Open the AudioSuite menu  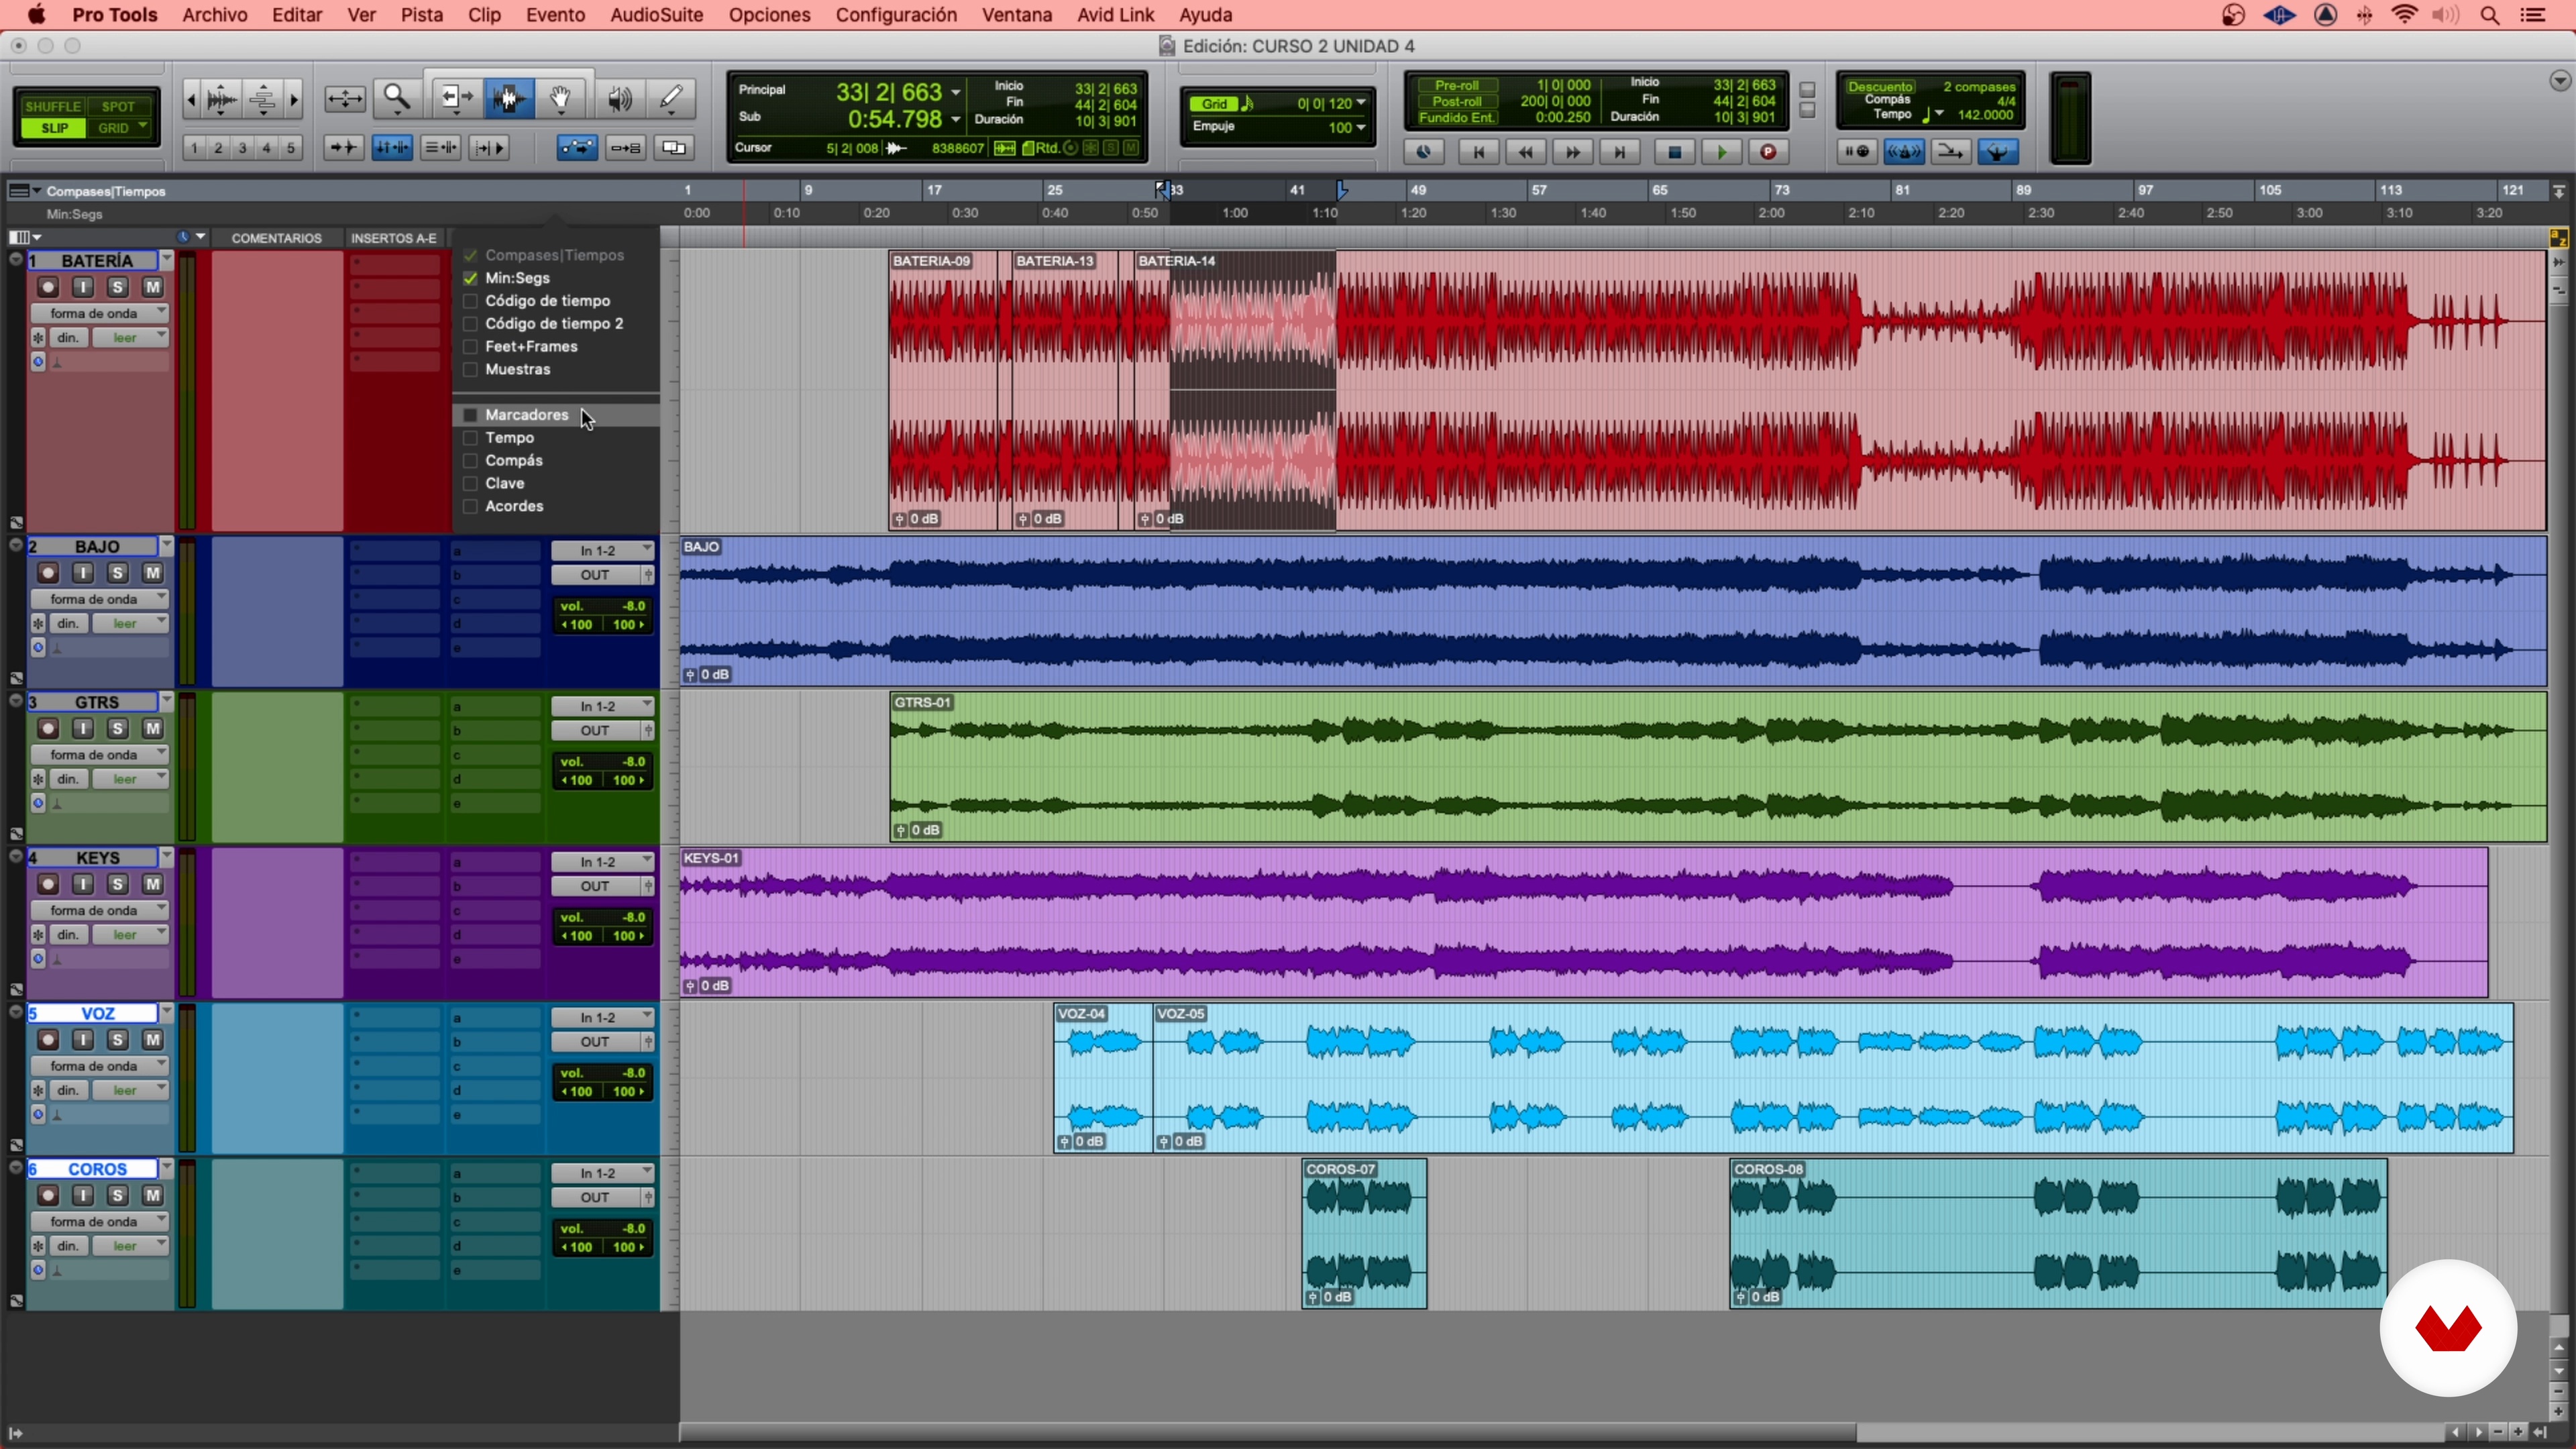656,15
